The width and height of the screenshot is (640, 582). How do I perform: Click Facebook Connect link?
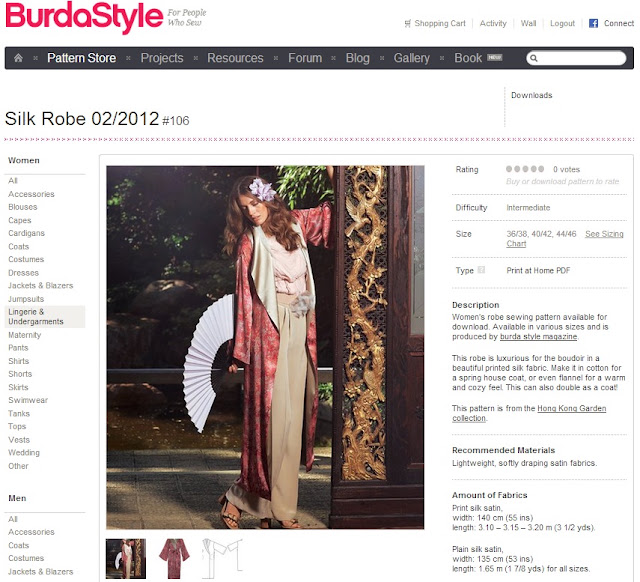tap(619, 23)
